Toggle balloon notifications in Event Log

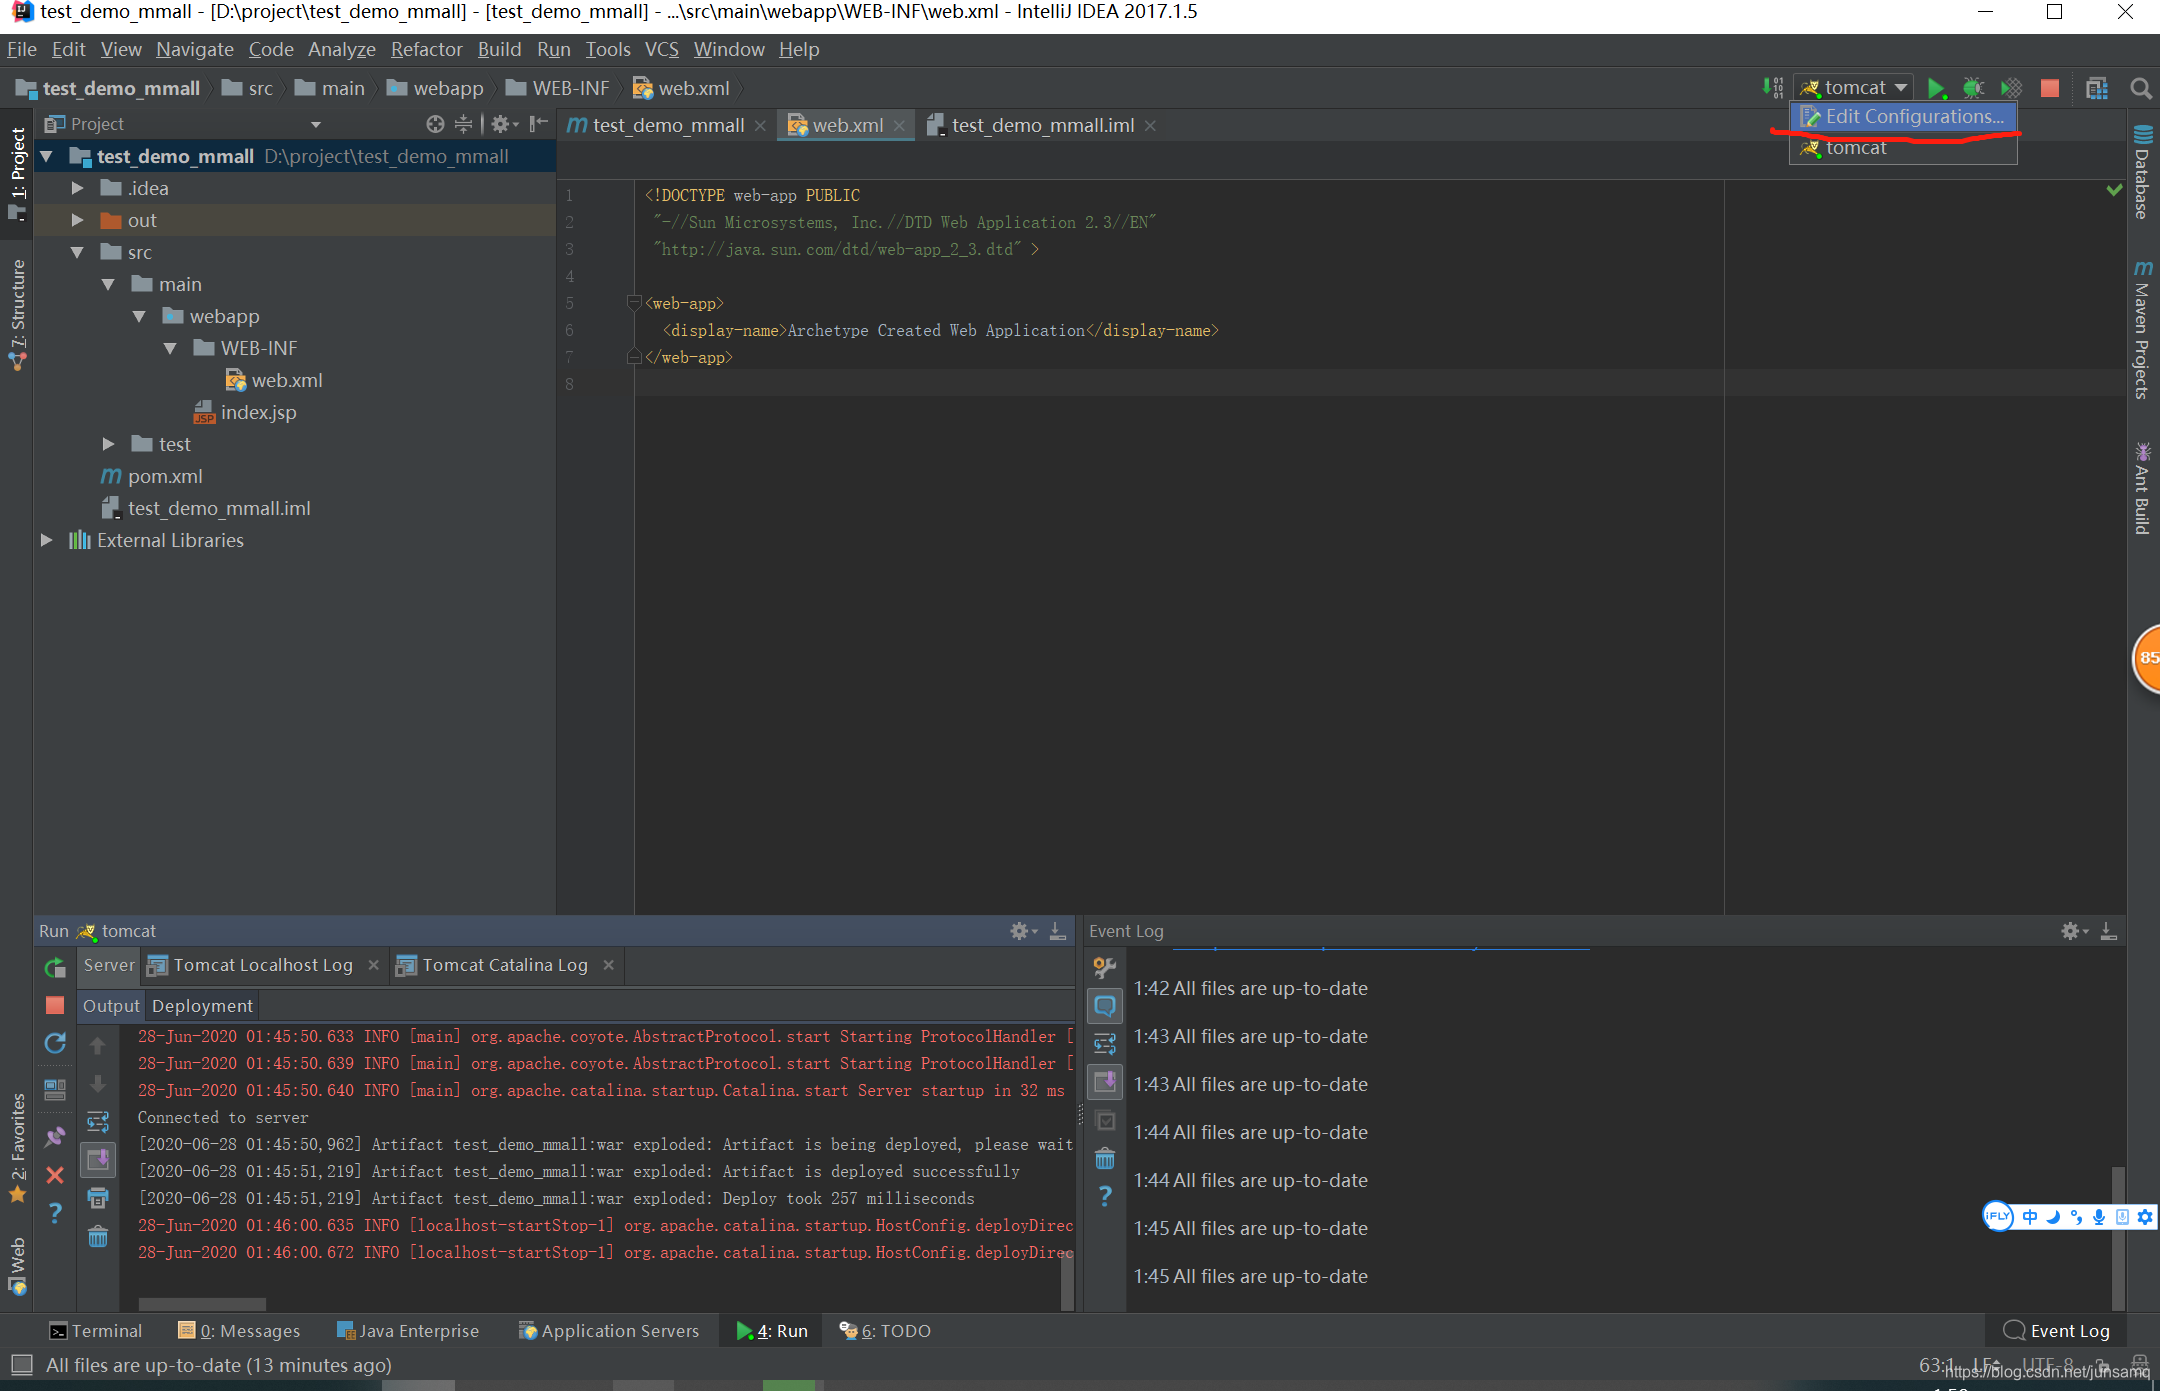point(1105,1005)
